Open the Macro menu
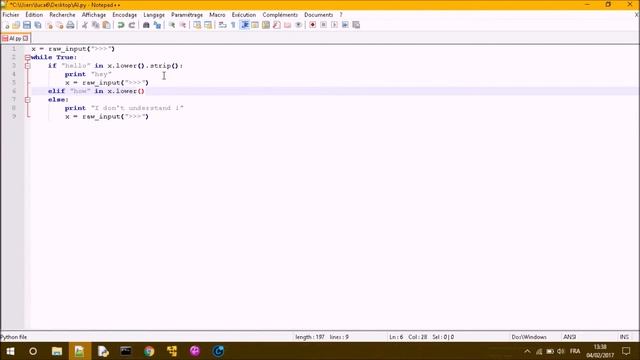The height and width of the screenshot is (360, 640). [x=217, y=15]
